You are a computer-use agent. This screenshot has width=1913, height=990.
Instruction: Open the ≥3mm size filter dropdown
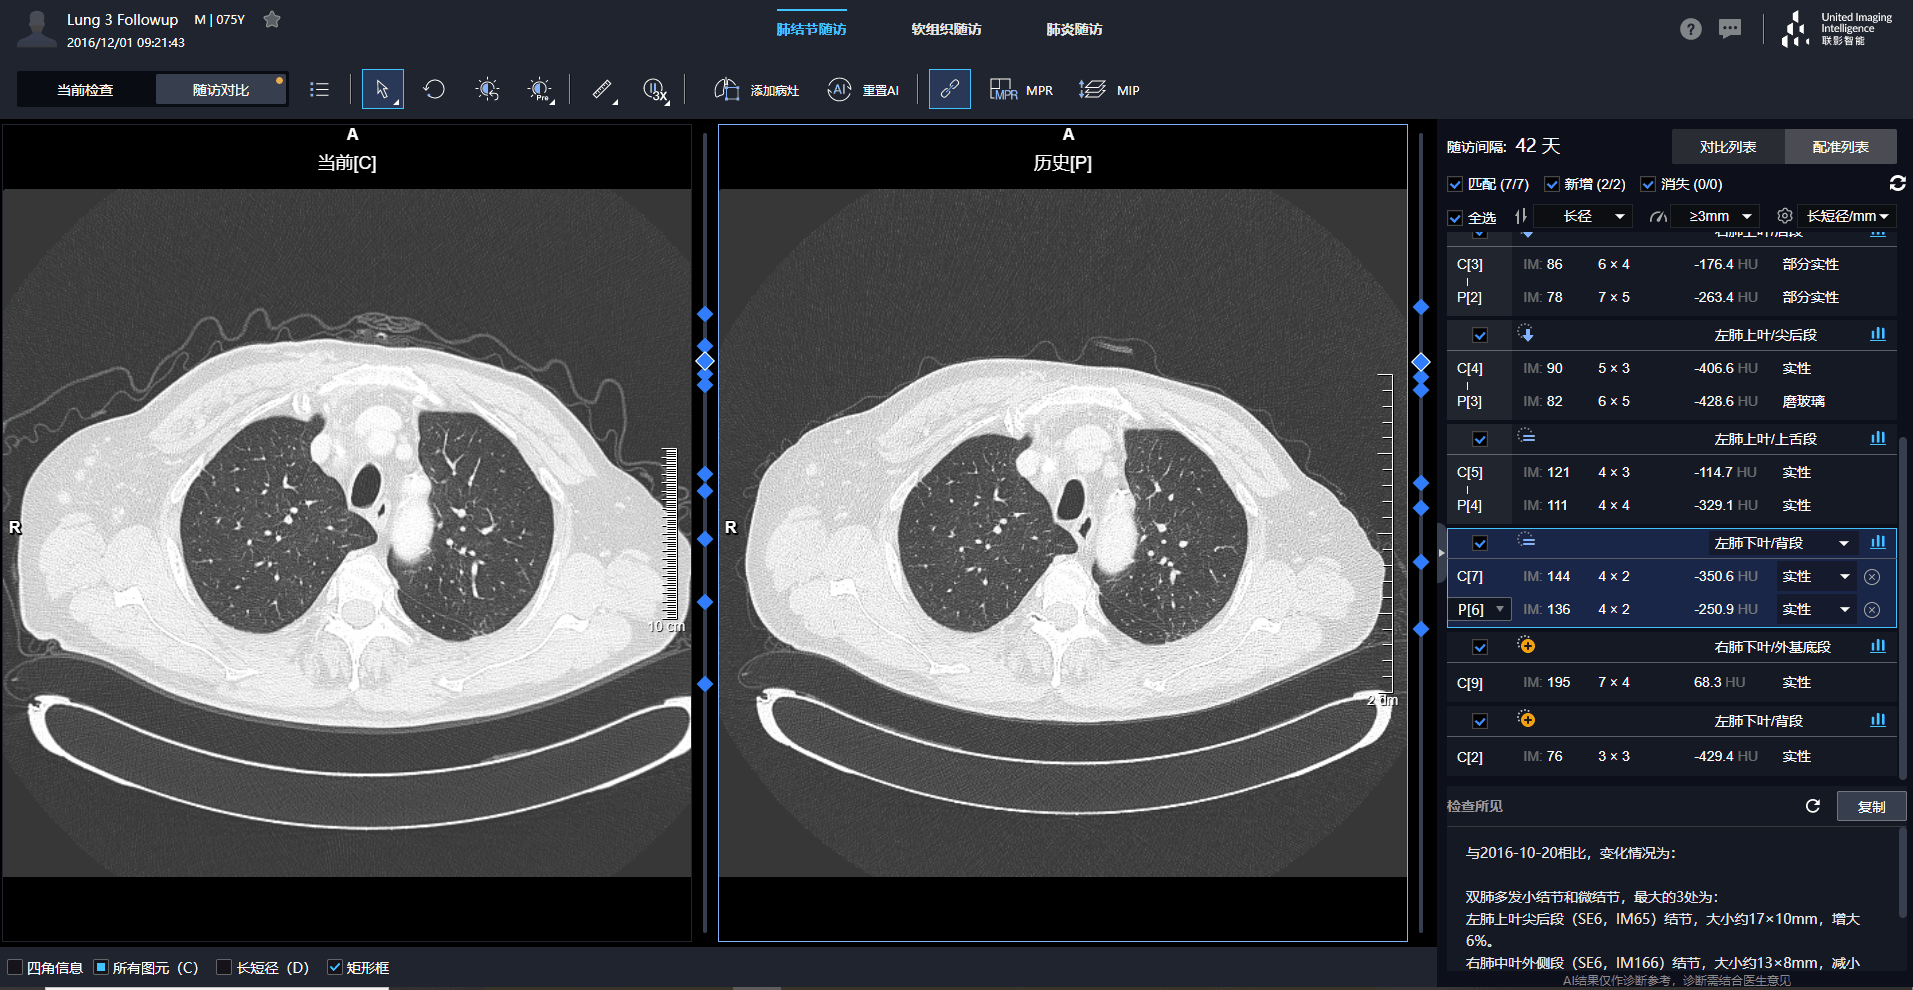[1715, 216]
